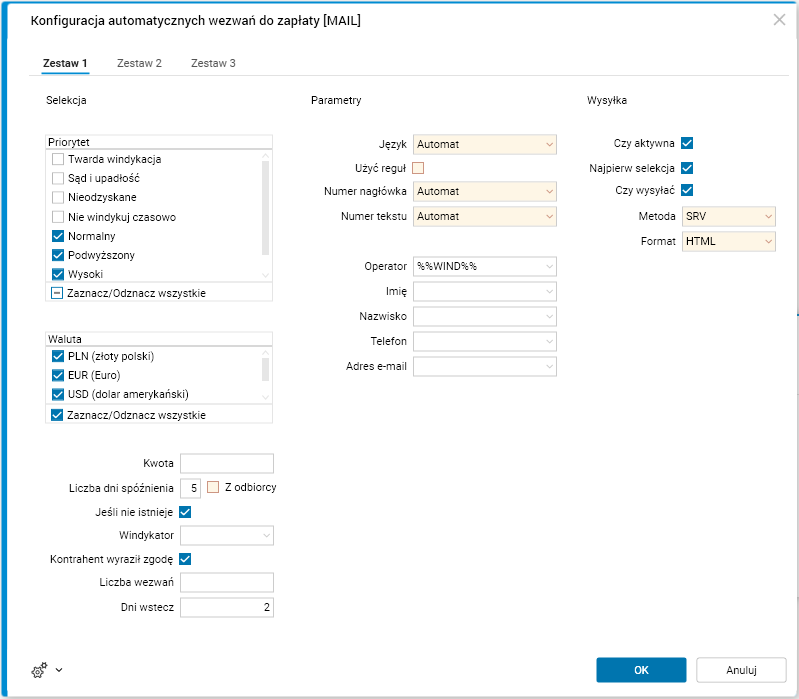
Task: Toggle Zaznacz/Odznacz wszystkie under Priorytet
Action: pos(58,292)
